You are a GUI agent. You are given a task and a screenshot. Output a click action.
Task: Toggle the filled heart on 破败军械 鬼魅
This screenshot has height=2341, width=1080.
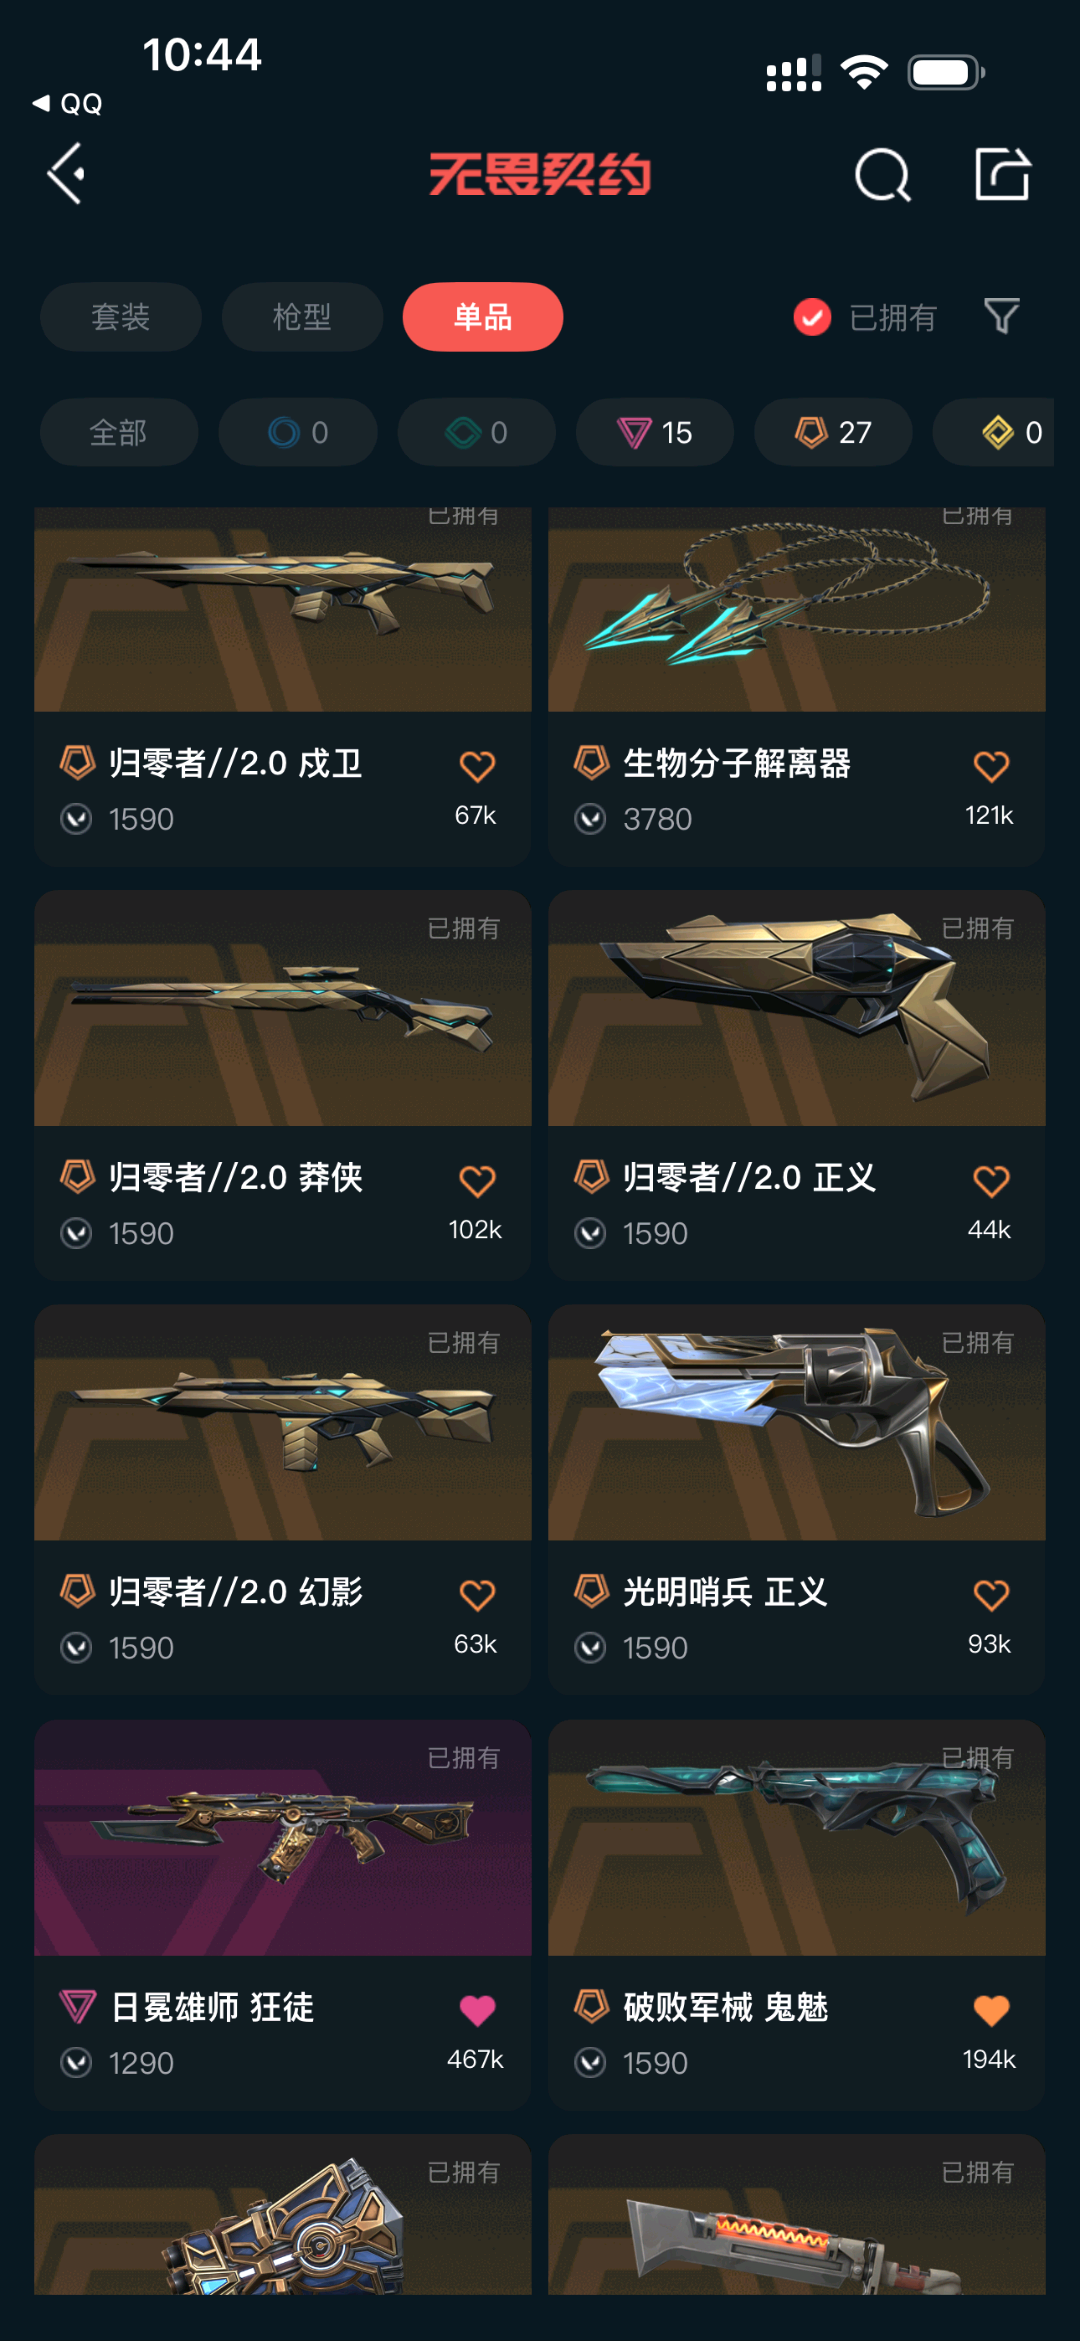[991, 2010]
